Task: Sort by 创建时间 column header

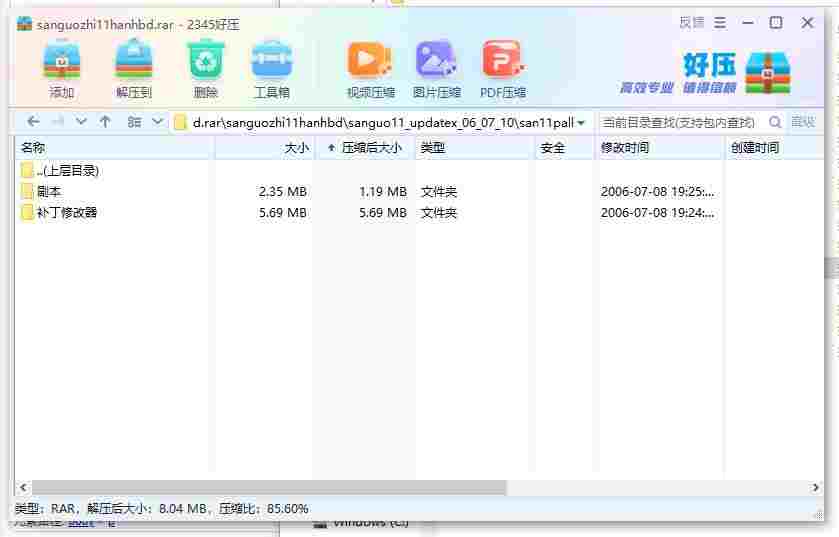Action: click(x=774, y=148)
